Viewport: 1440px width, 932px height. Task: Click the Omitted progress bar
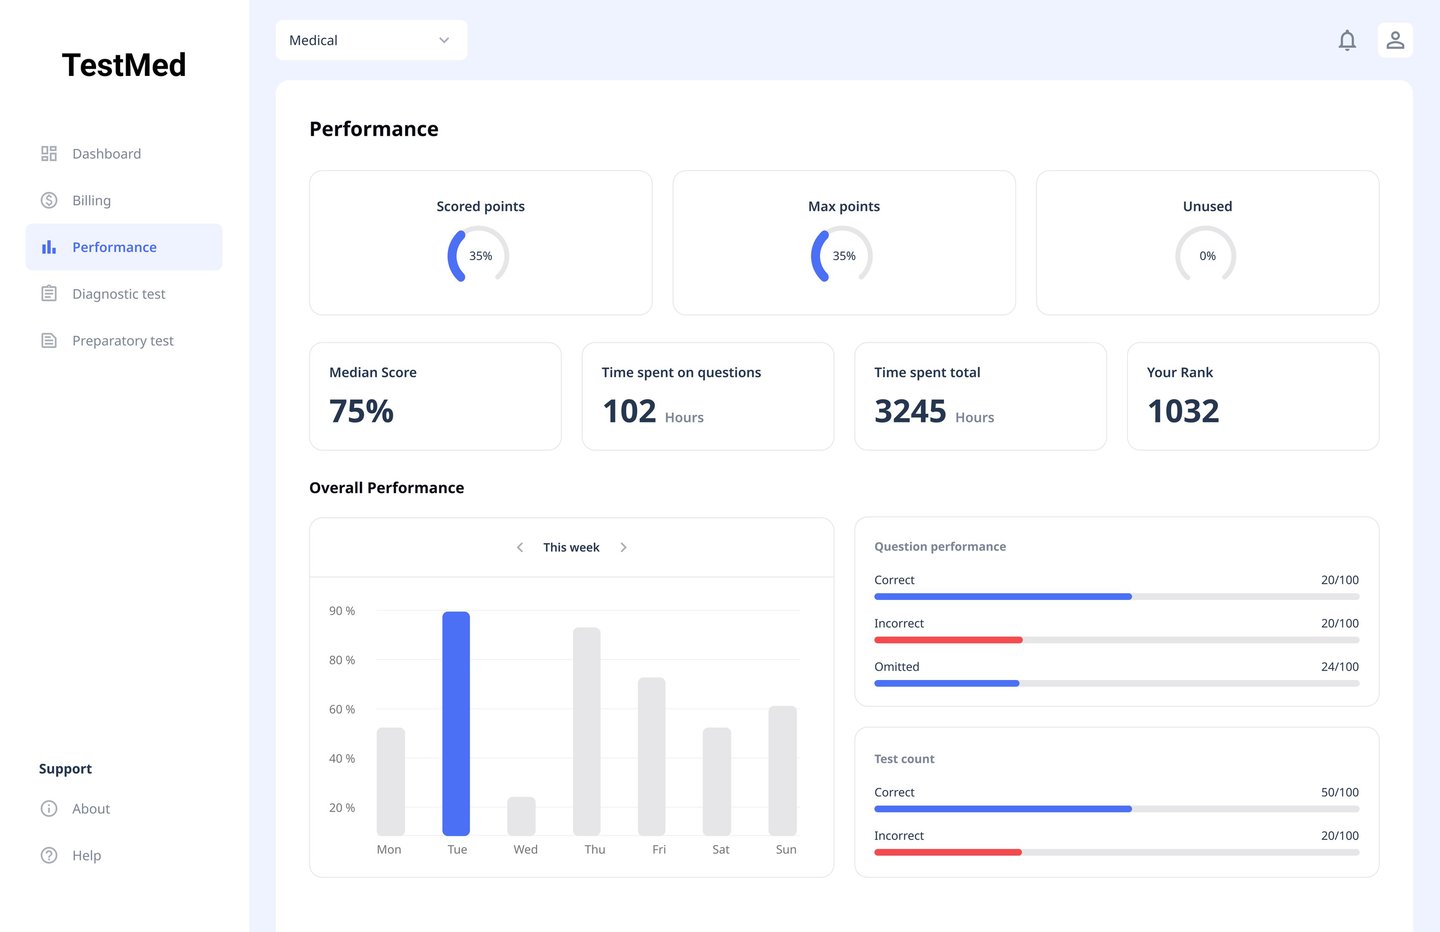pyautogui.click(x=1116, y=683)
